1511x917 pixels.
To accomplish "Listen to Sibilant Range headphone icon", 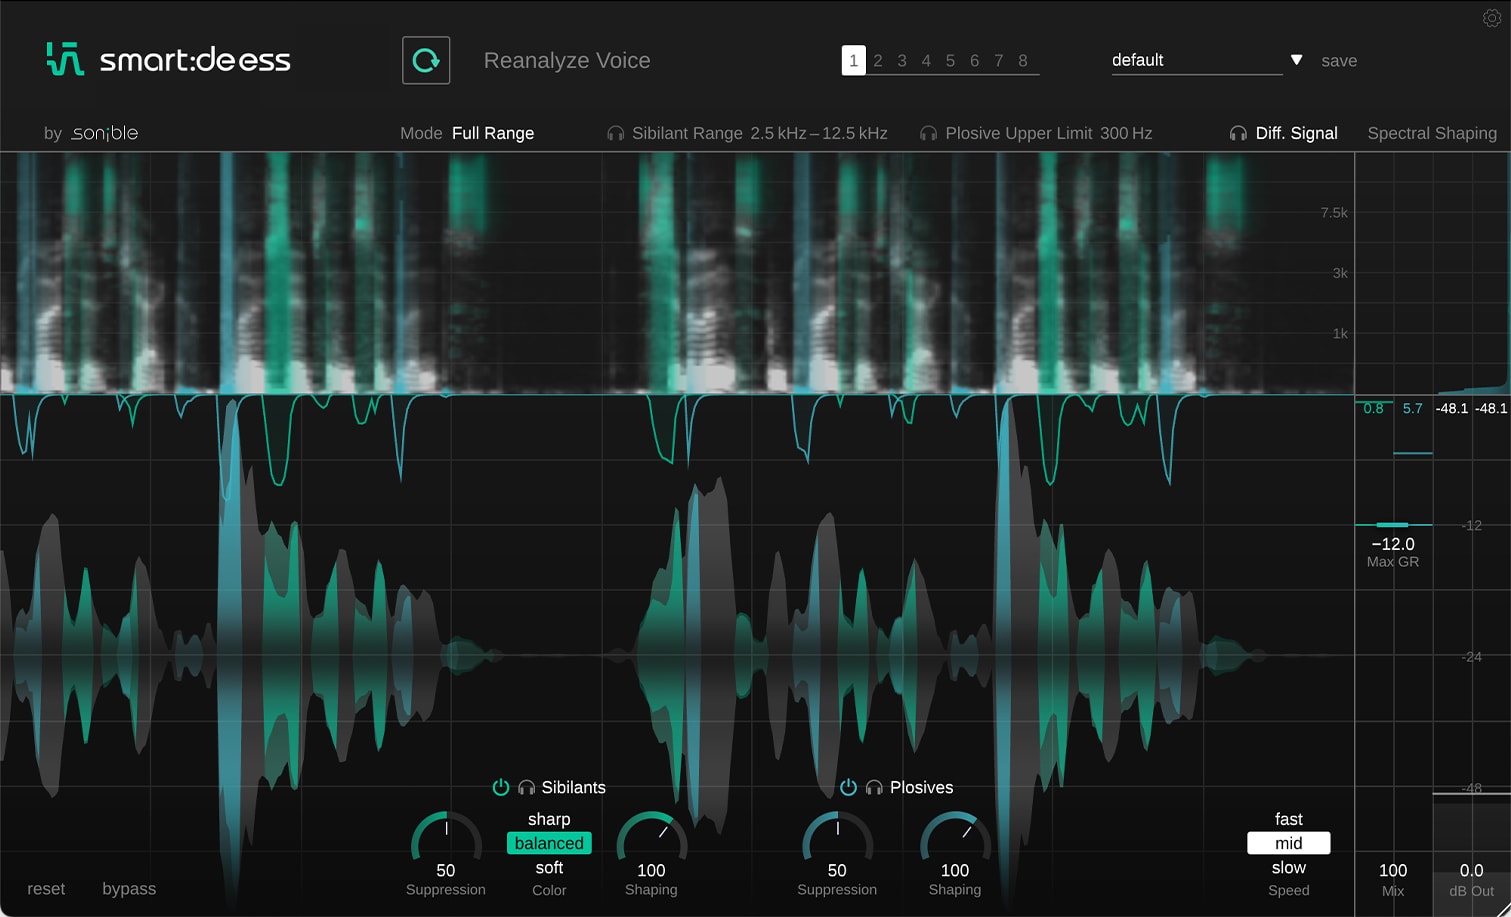I will pos(616,134).
